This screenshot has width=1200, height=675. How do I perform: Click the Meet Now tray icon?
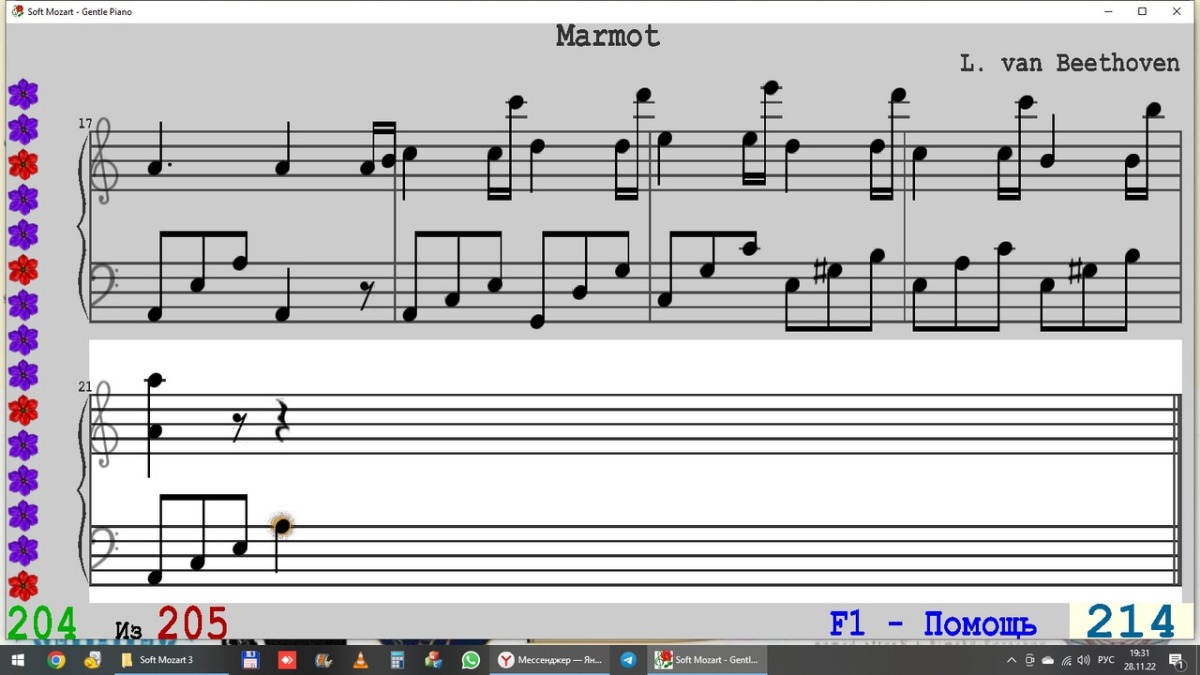click(x=1030, y=660)
